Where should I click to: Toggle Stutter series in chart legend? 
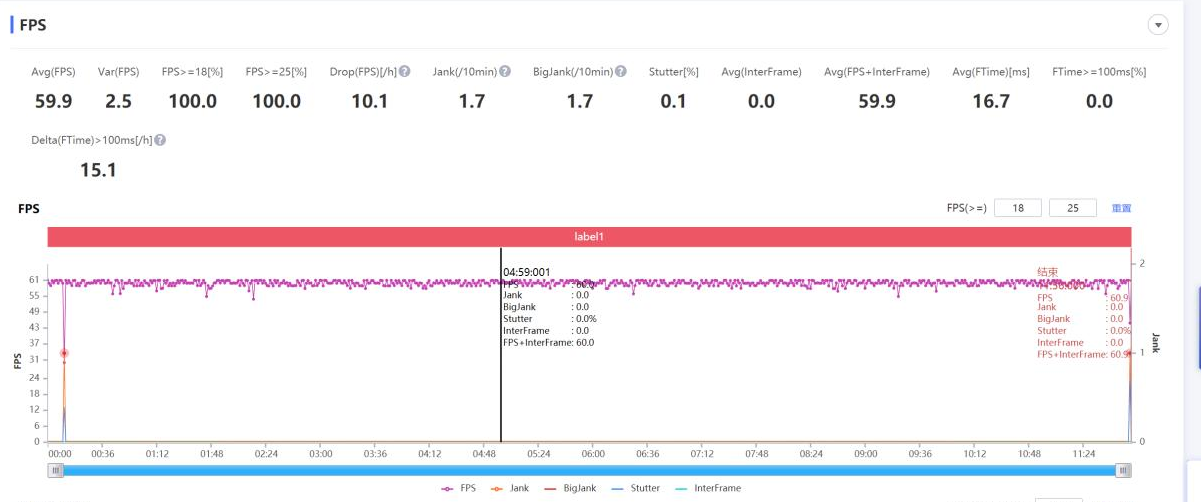click(x=636, y=488)
